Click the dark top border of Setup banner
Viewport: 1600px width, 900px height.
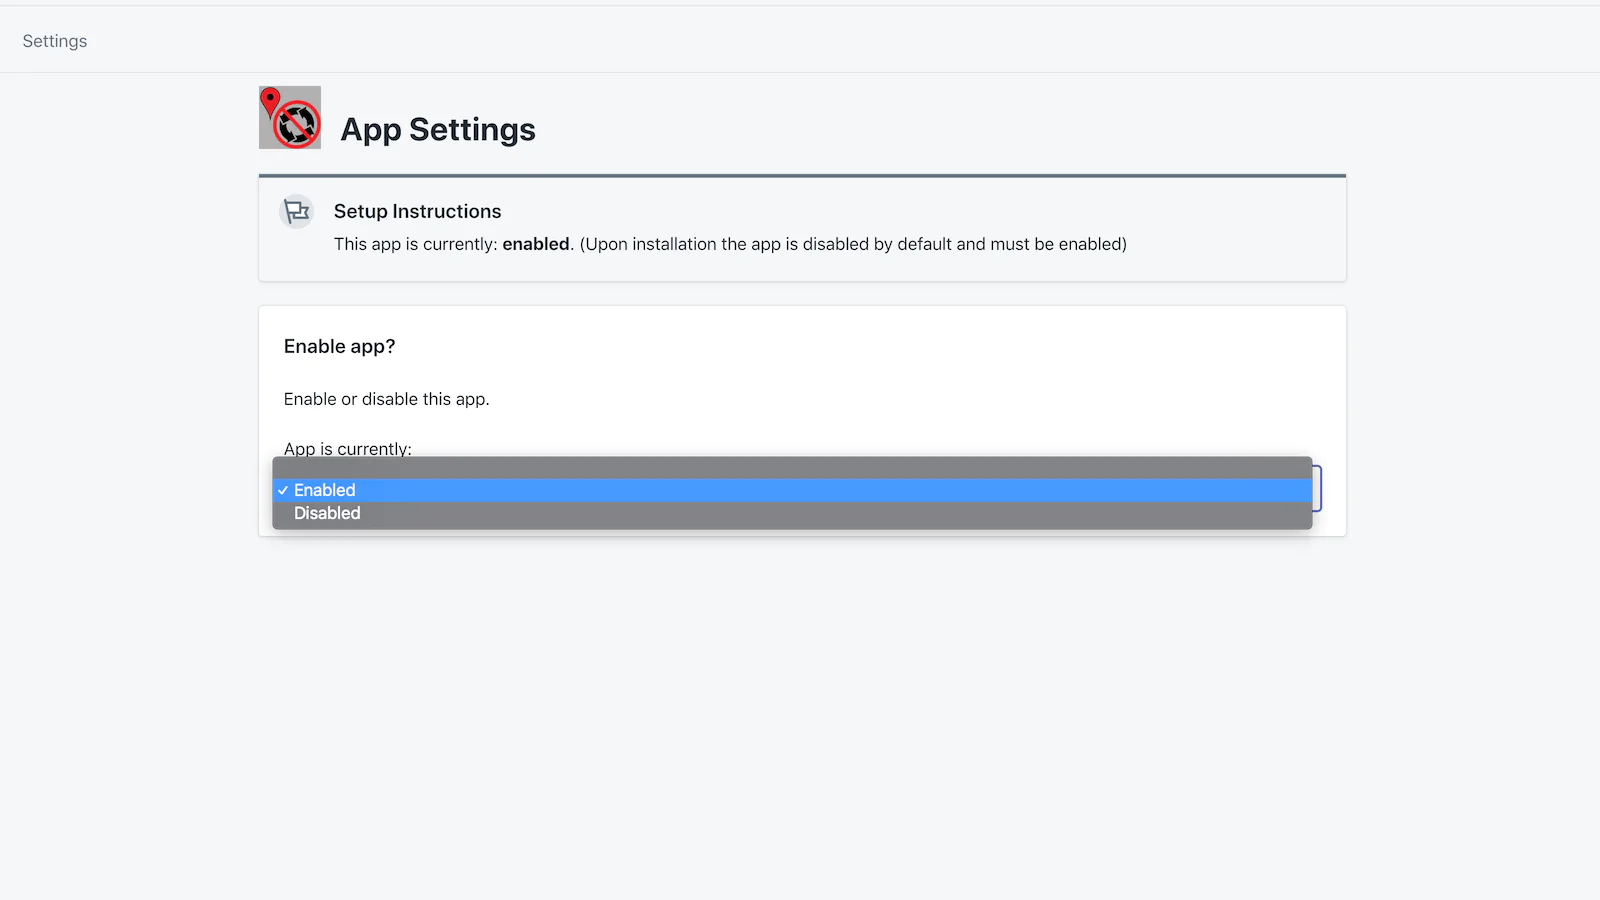[802, 176]
